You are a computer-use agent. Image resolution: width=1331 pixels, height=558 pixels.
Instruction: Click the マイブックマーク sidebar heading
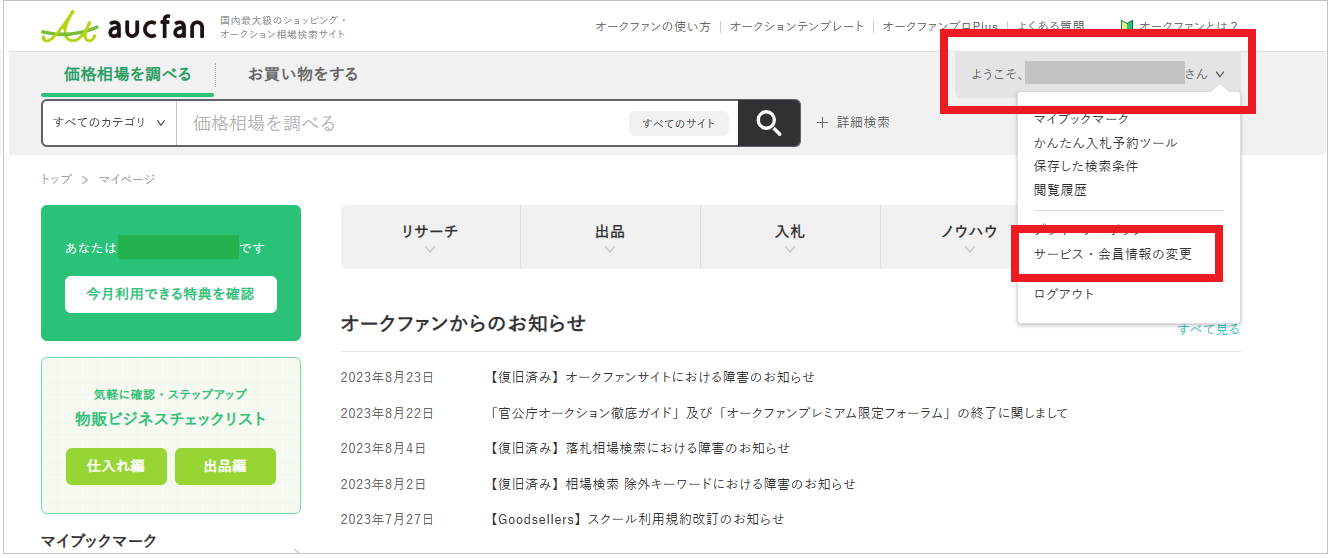click(99, 541)
